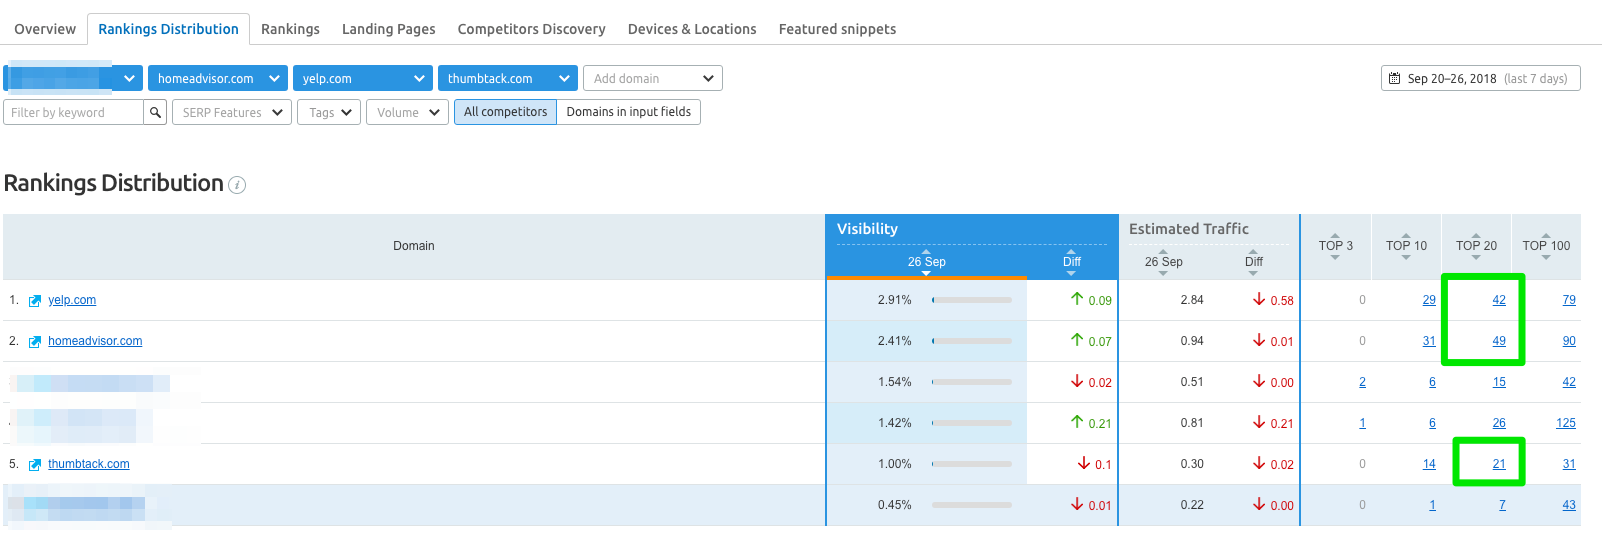Click homeadvisor.com visibility value 2.41%

click(894, 341)
